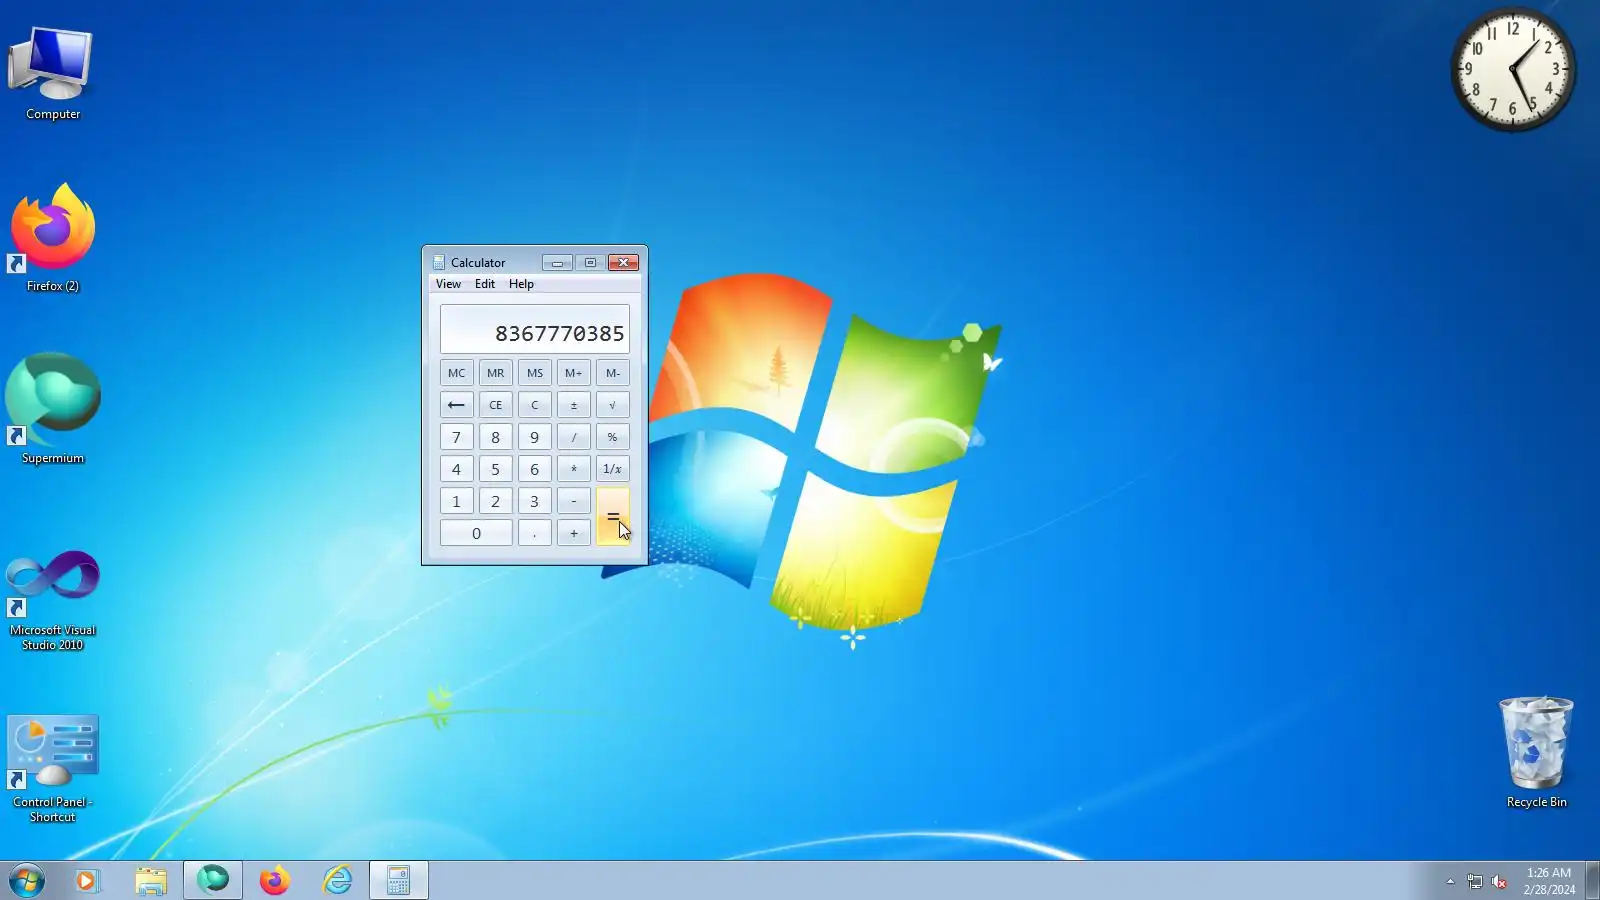
Task: Open Windows Explorer from the taskbar
Action: [x=150, y=880]
